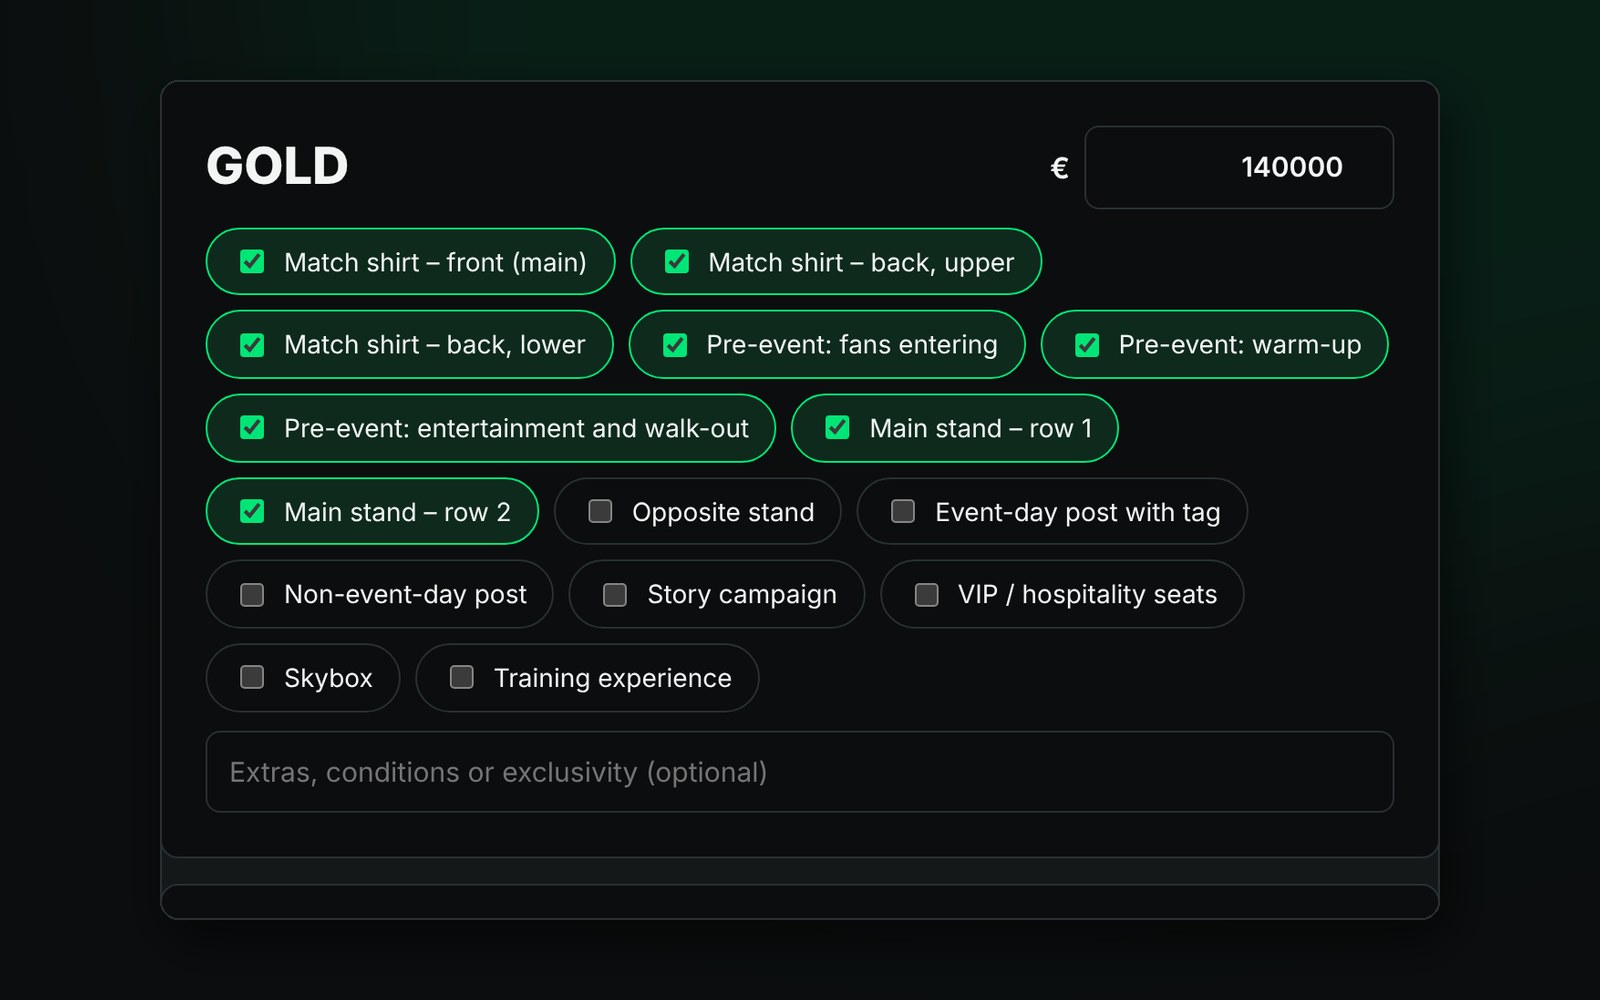The height and width of the screenshot is (1000, 1600).
Task: Click the € currency symbol
Action: click(1059, 168)
